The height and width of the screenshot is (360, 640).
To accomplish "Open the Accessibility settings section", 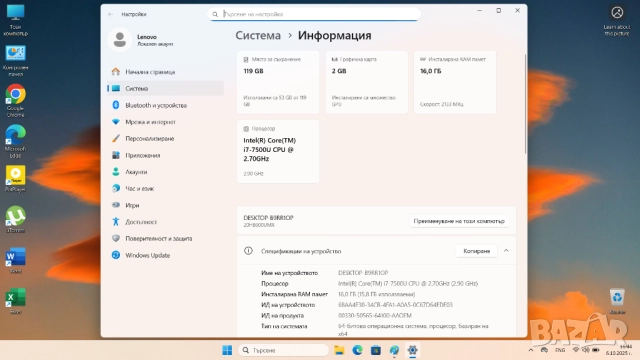I will (165, 222).
